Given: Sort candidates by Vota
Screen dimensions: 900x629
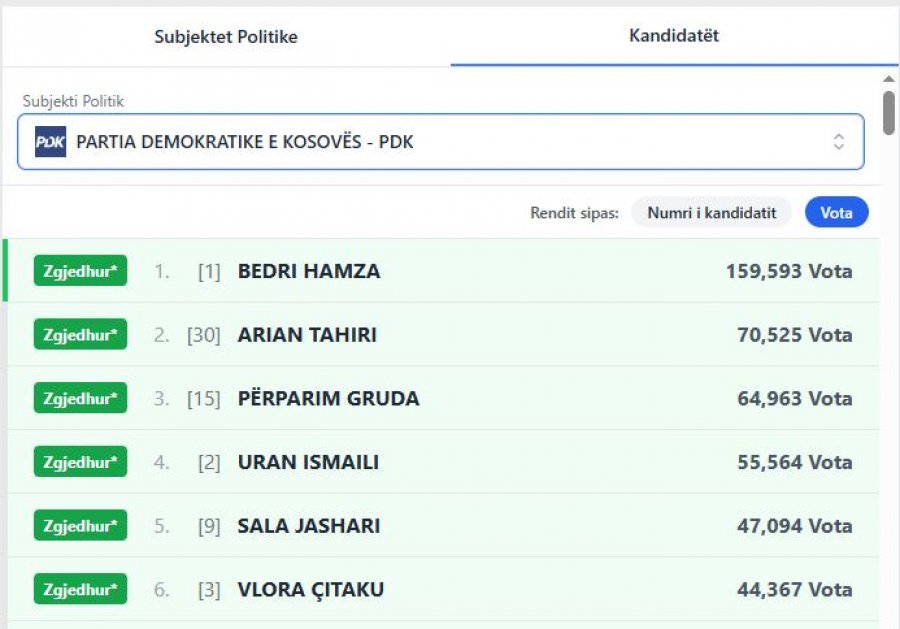Looking at the screenshot, I should [x=836, y=212].
